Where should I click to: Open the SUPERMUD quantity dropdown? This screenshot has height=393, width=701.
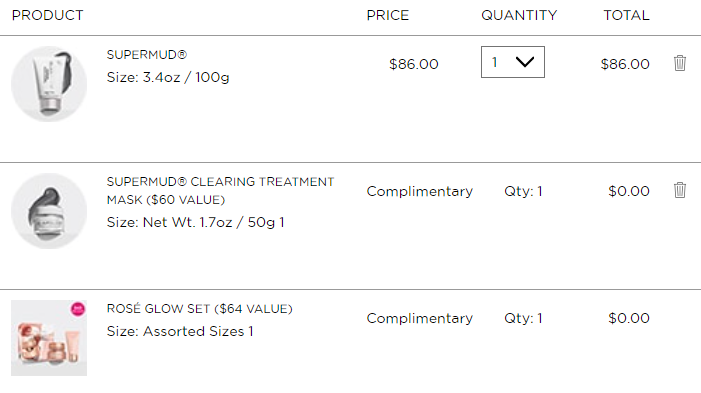(513, 62)
